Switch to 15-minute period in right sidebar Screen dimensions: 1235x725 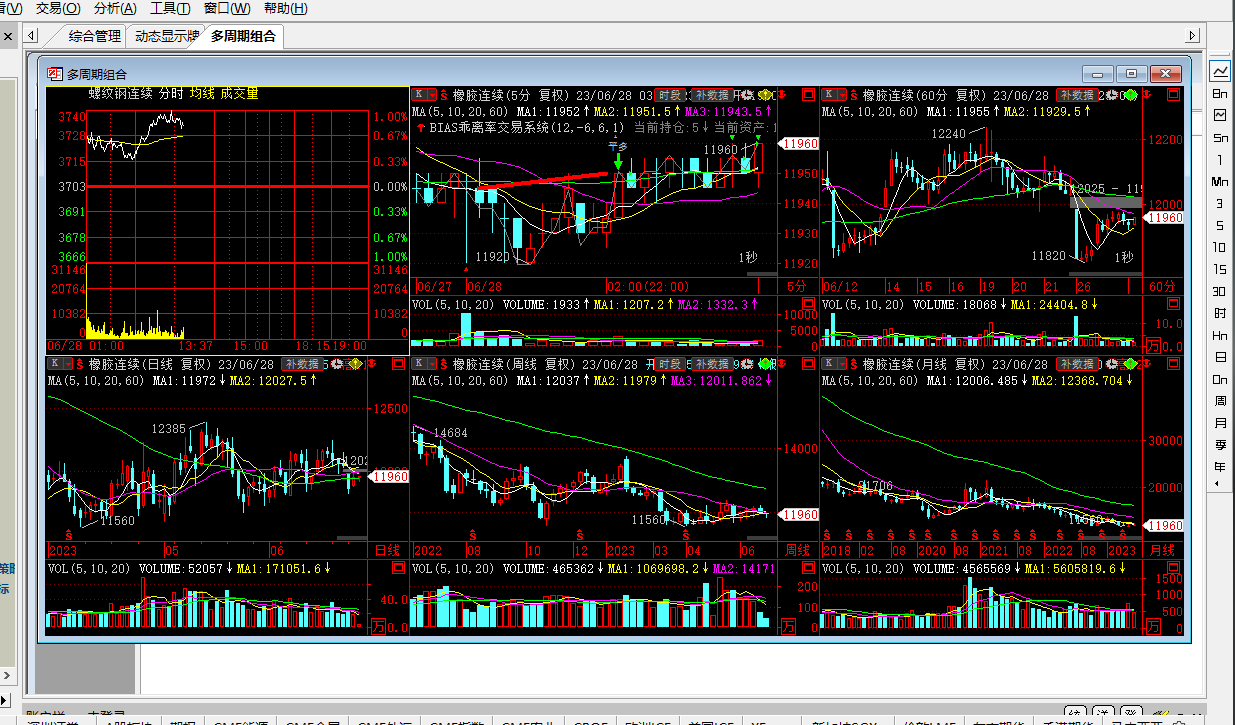coord(1220,269)
